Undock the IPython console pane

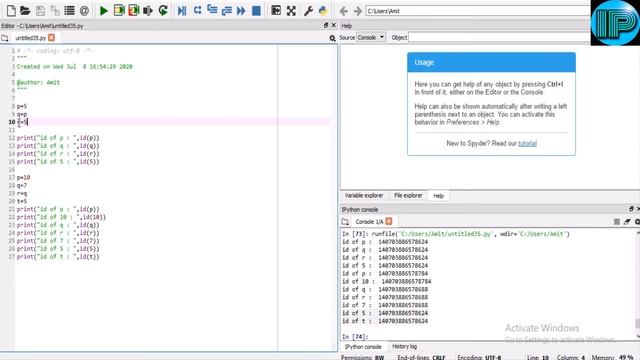coord(631,209)
